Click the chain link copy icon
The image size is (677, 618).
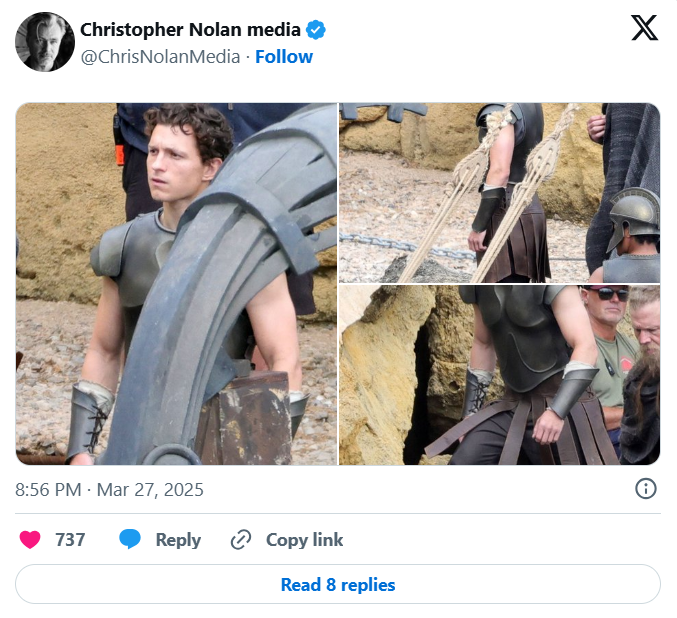[240, 540]
